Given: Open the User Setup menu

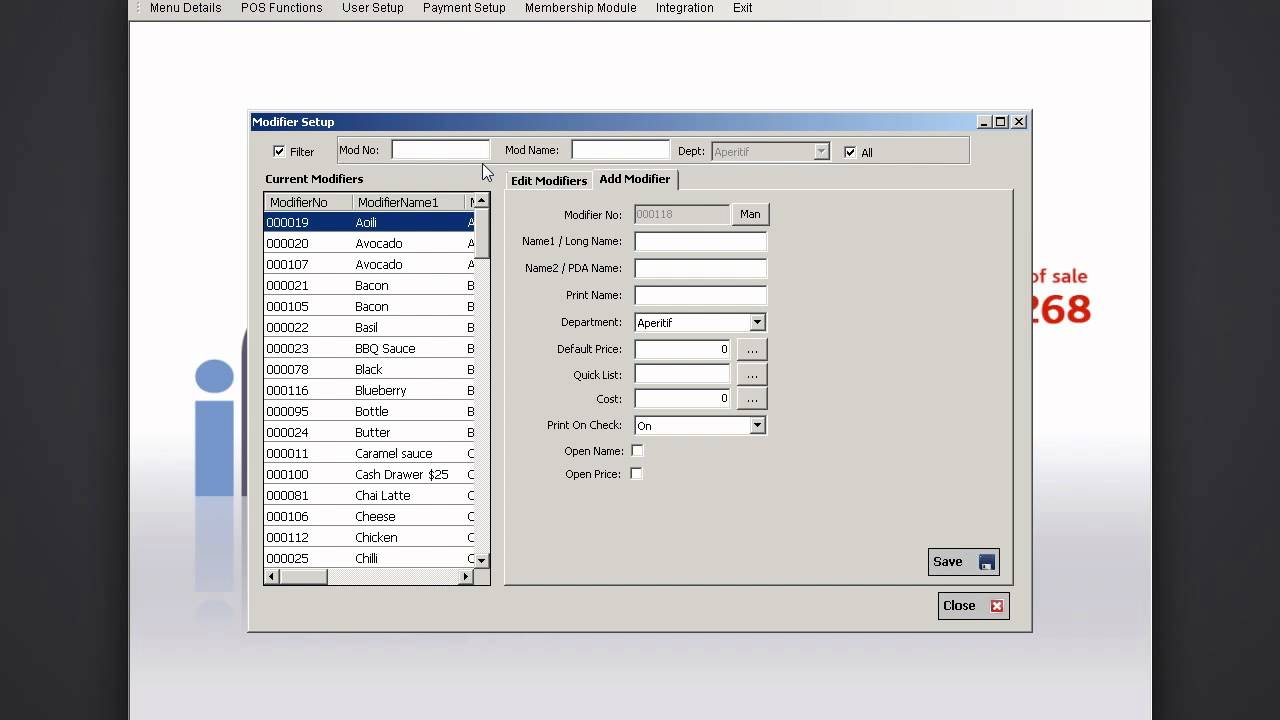Looking at the screenshot, I should pos(373,8).
